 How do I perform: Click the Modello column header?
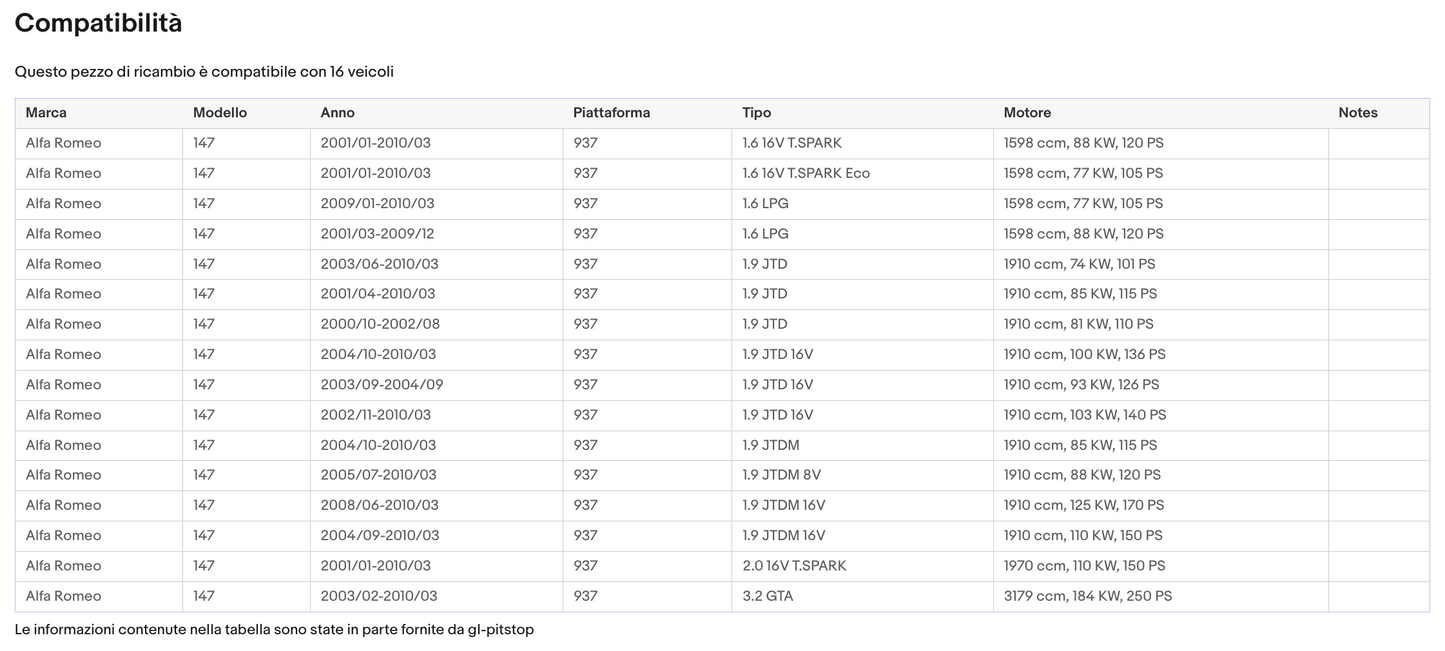[x=219, y=113]
